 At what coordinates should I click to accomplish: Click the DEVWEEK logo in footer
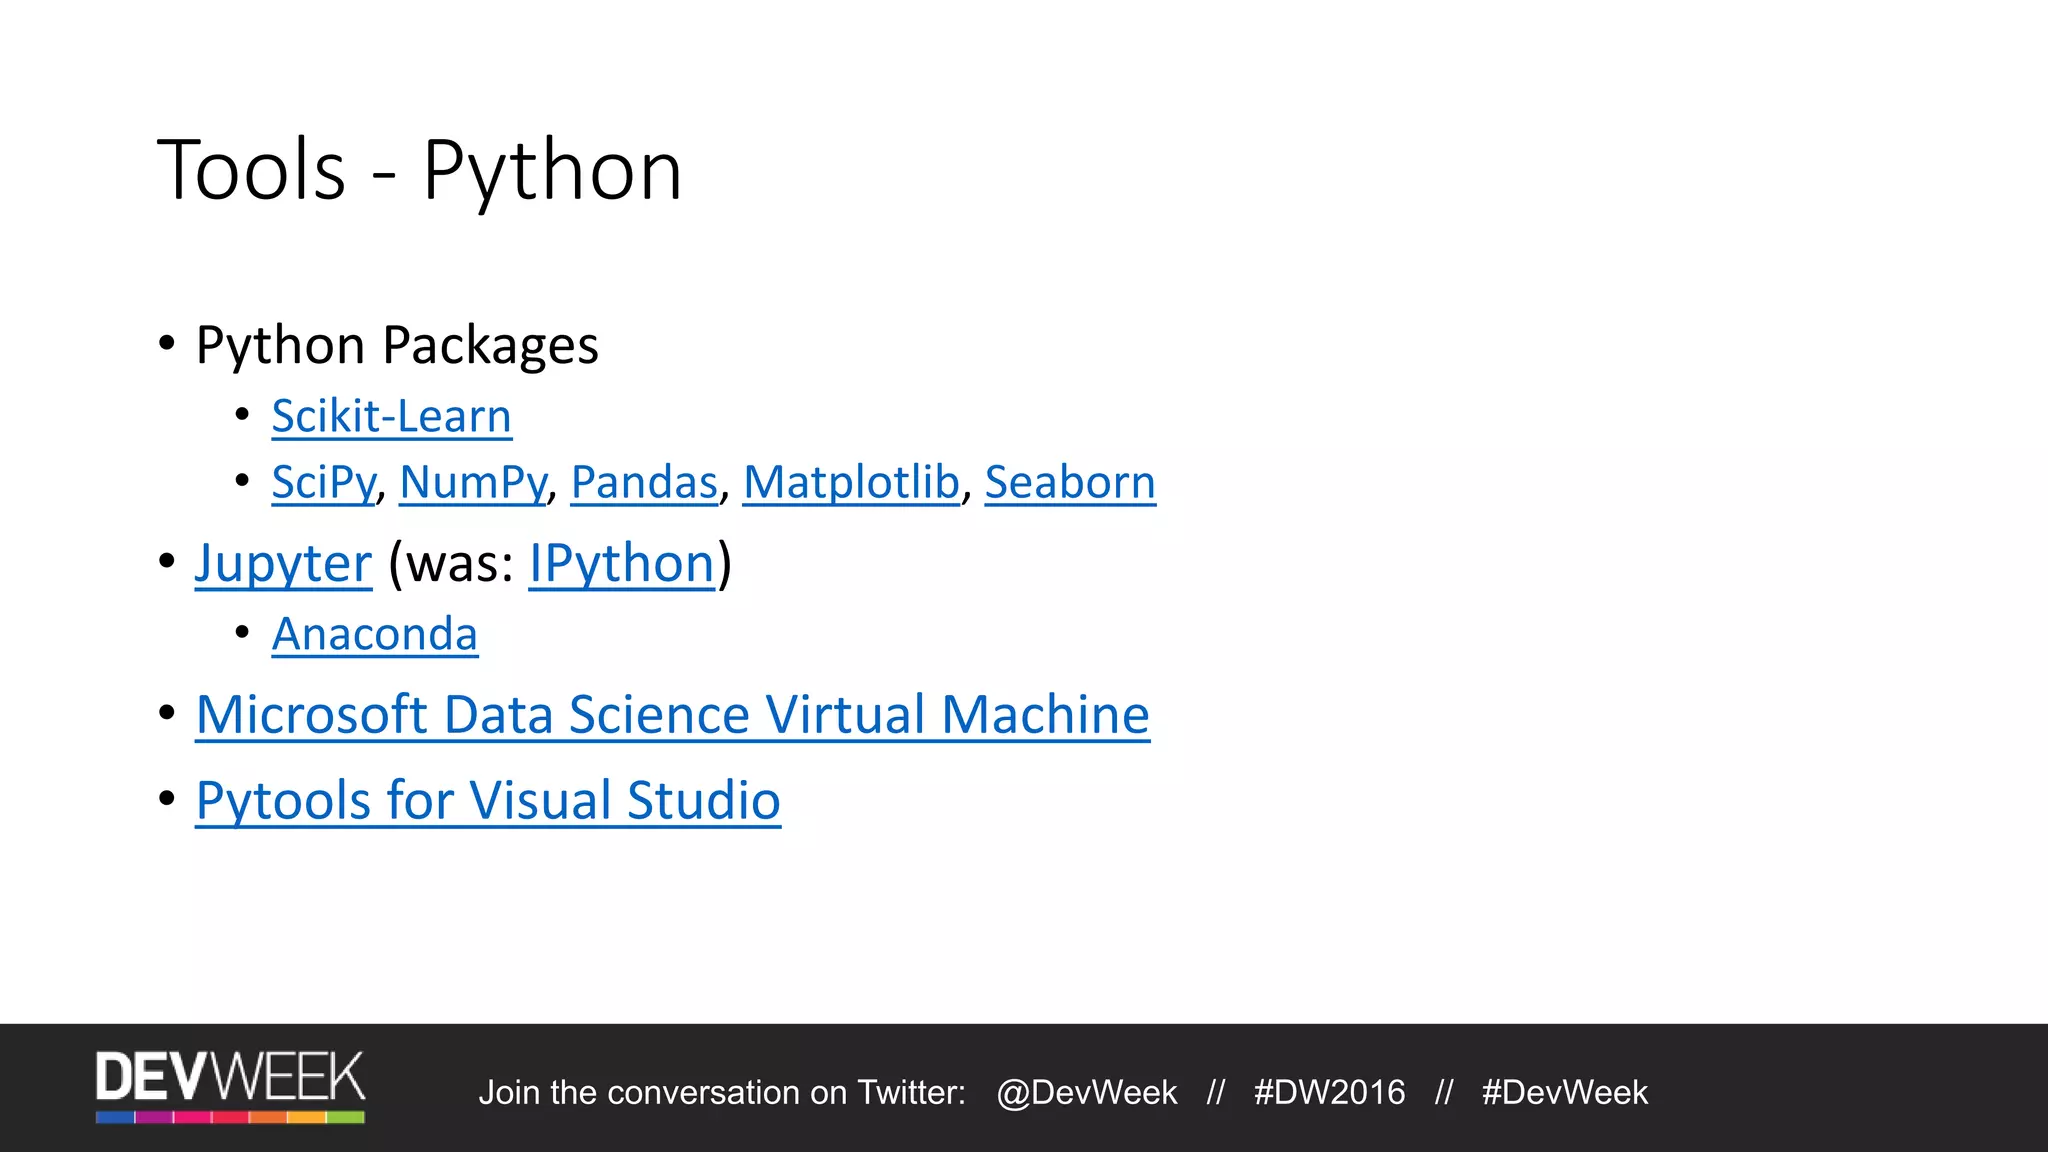tap(230, 1077)
